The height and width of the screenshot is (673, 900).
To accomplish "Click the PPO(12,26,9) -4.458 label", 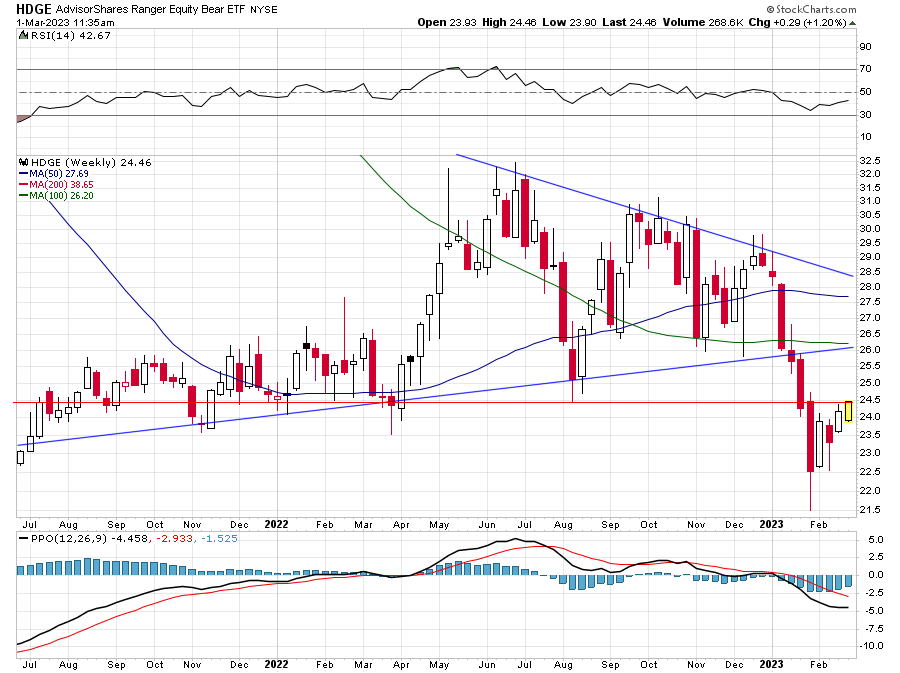I will pos(89,539).
